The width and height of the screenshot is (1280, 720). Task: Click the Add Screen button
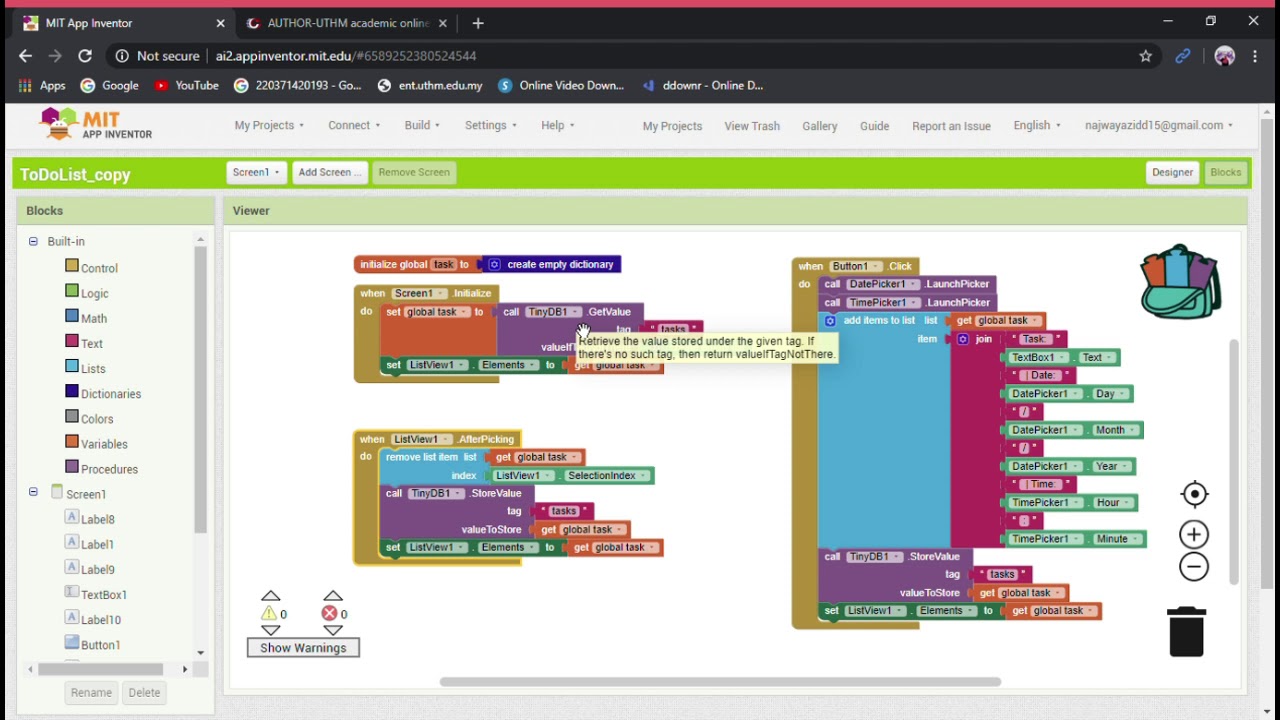coord(330,172)
